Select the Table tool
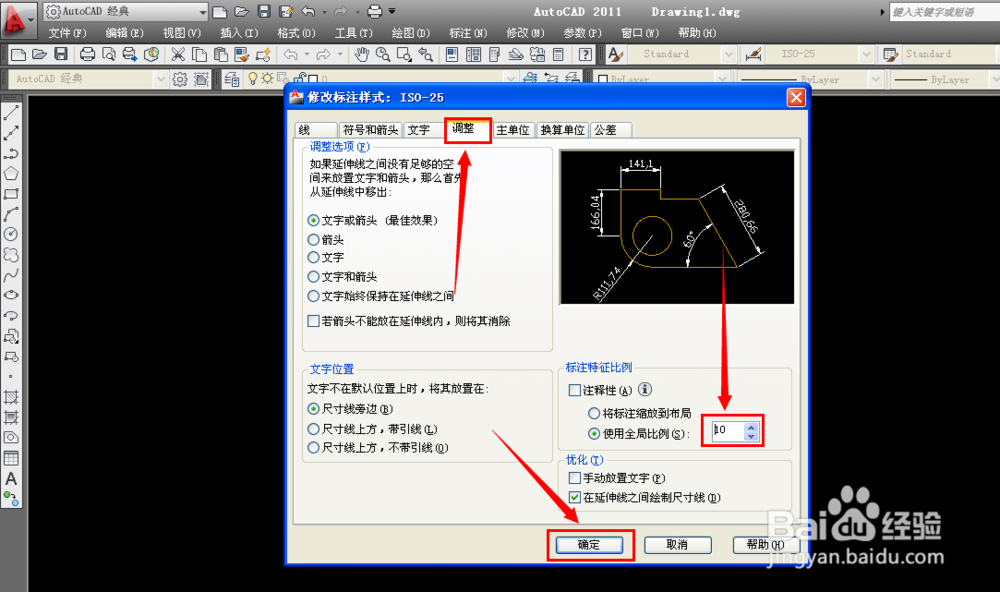Viewport: 1000px width, 592px height. tap(11, 458)
